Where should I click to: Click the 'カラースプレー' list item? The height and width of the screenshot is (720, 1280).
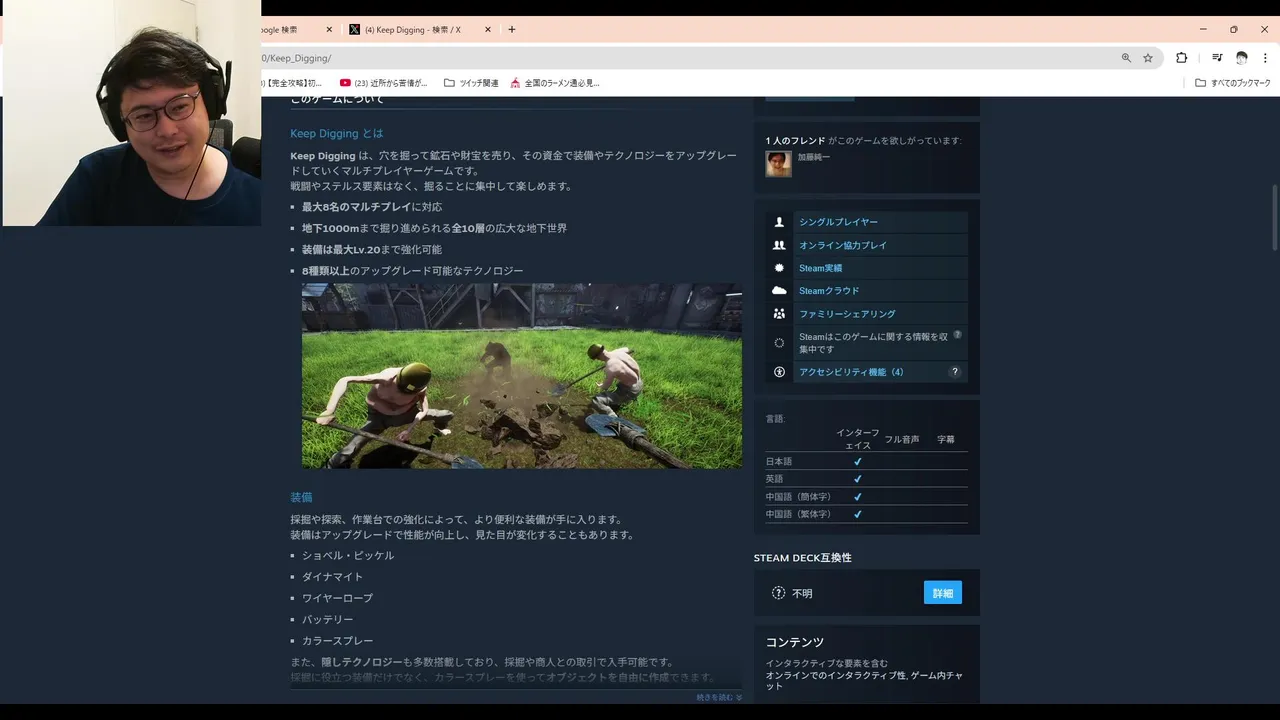click(x=338, y=641)
